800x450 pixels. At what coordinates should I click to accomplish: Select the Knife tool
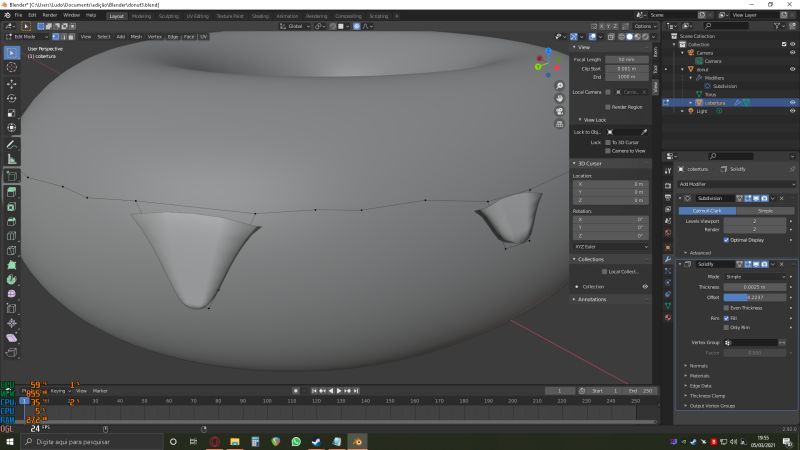[12, 251]
